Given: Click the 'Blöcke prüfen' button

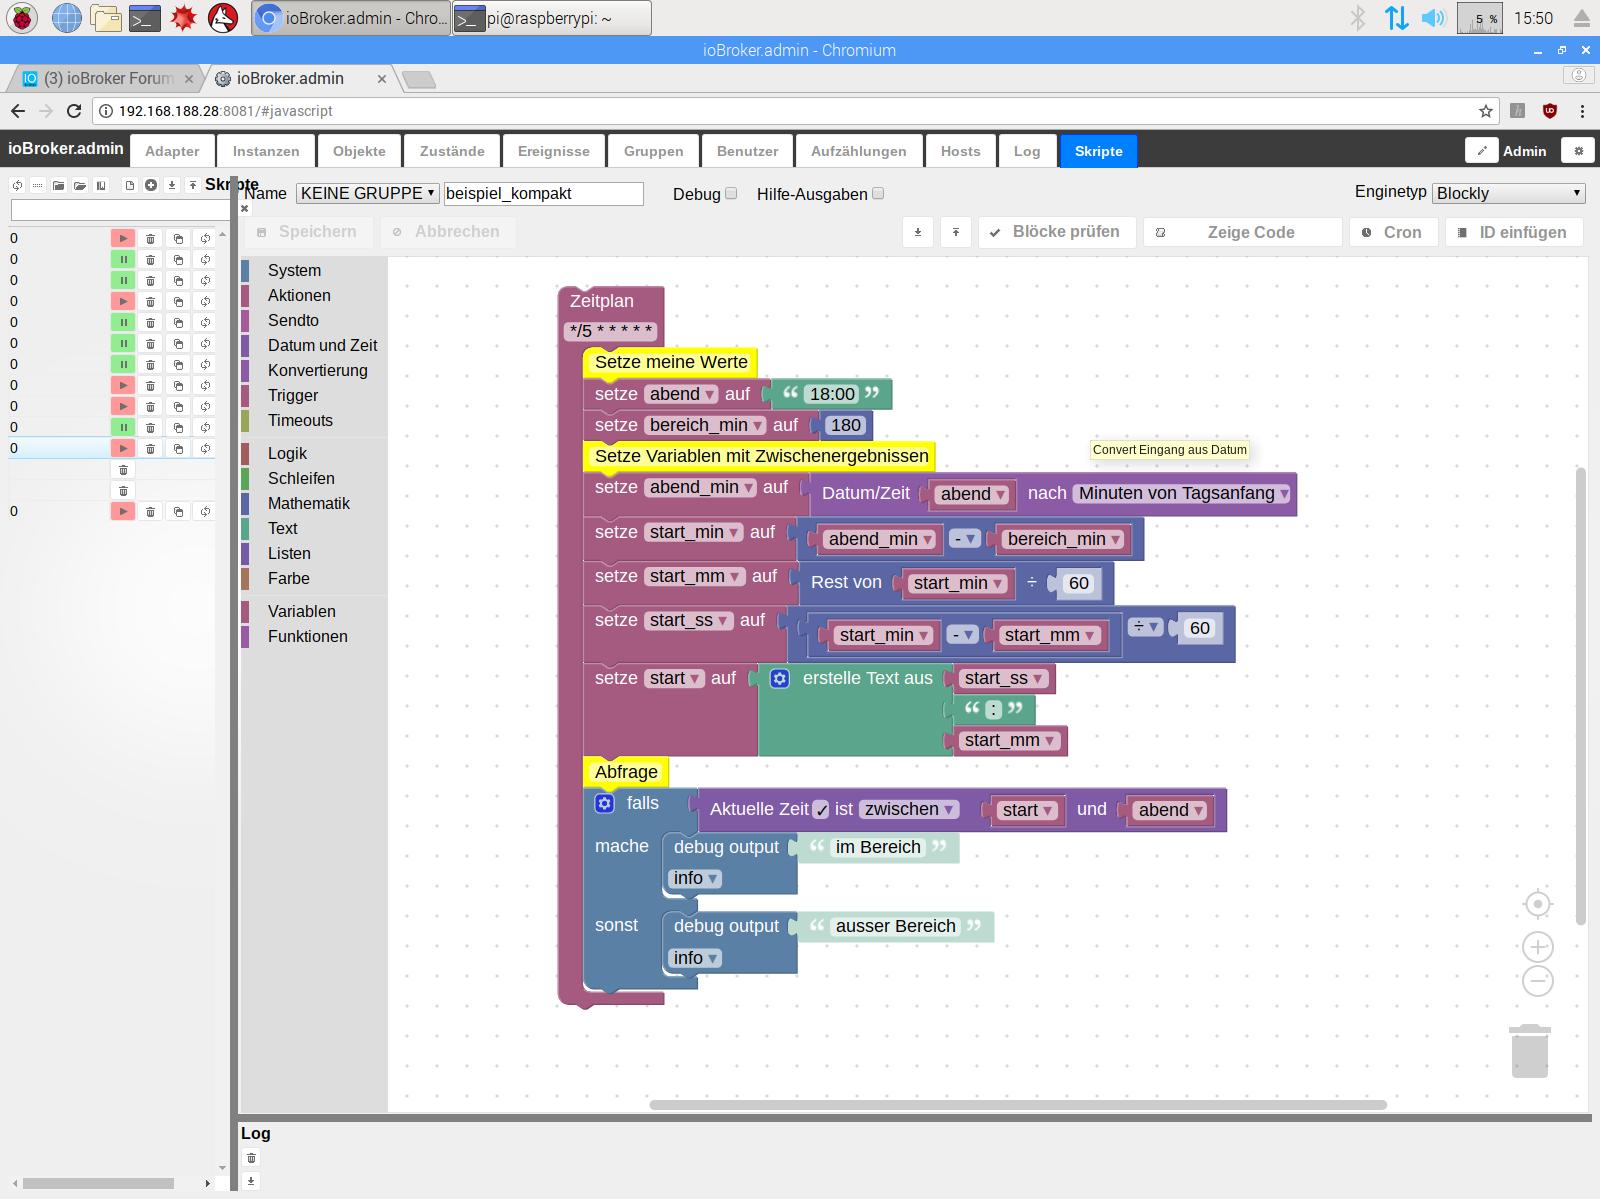Looking at the screenshot, I should tap(1056, 232).
